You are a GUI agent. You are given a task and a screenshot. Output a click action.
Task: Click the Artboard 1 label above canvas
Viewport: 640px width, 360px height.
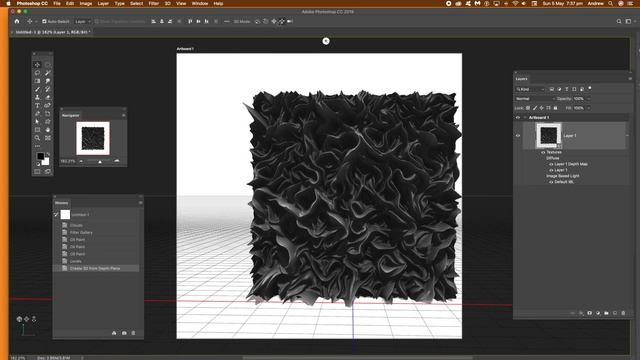[x=185, y=49]
